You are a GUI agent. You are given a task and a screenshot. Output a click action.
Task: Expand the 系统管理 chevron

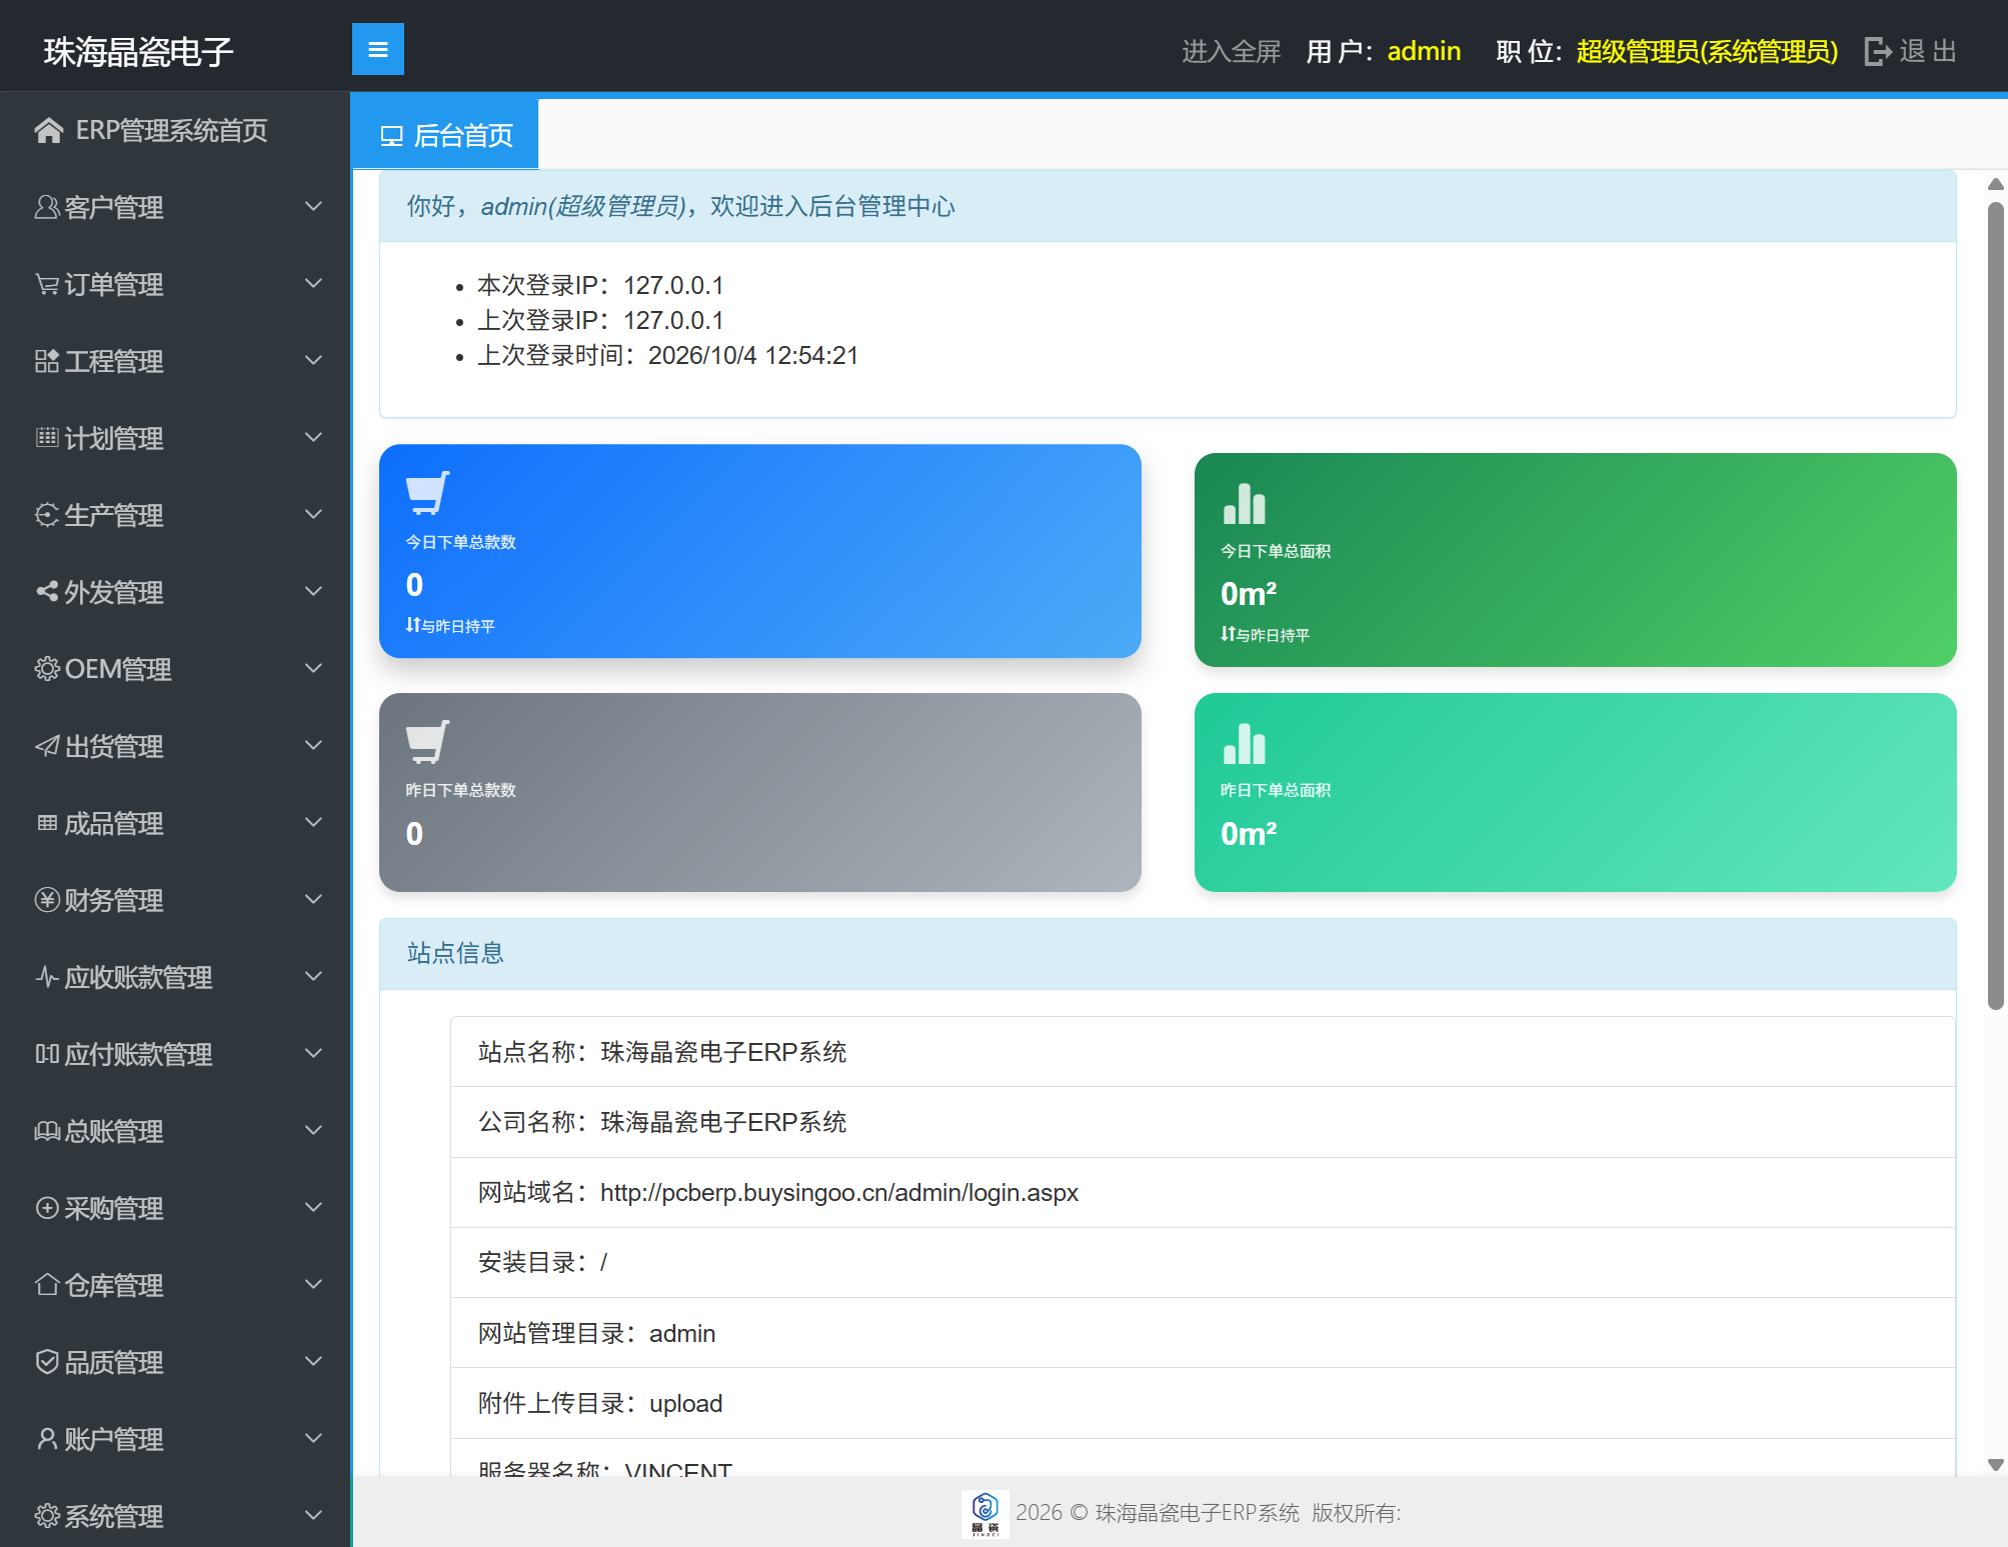point(314,1515)
